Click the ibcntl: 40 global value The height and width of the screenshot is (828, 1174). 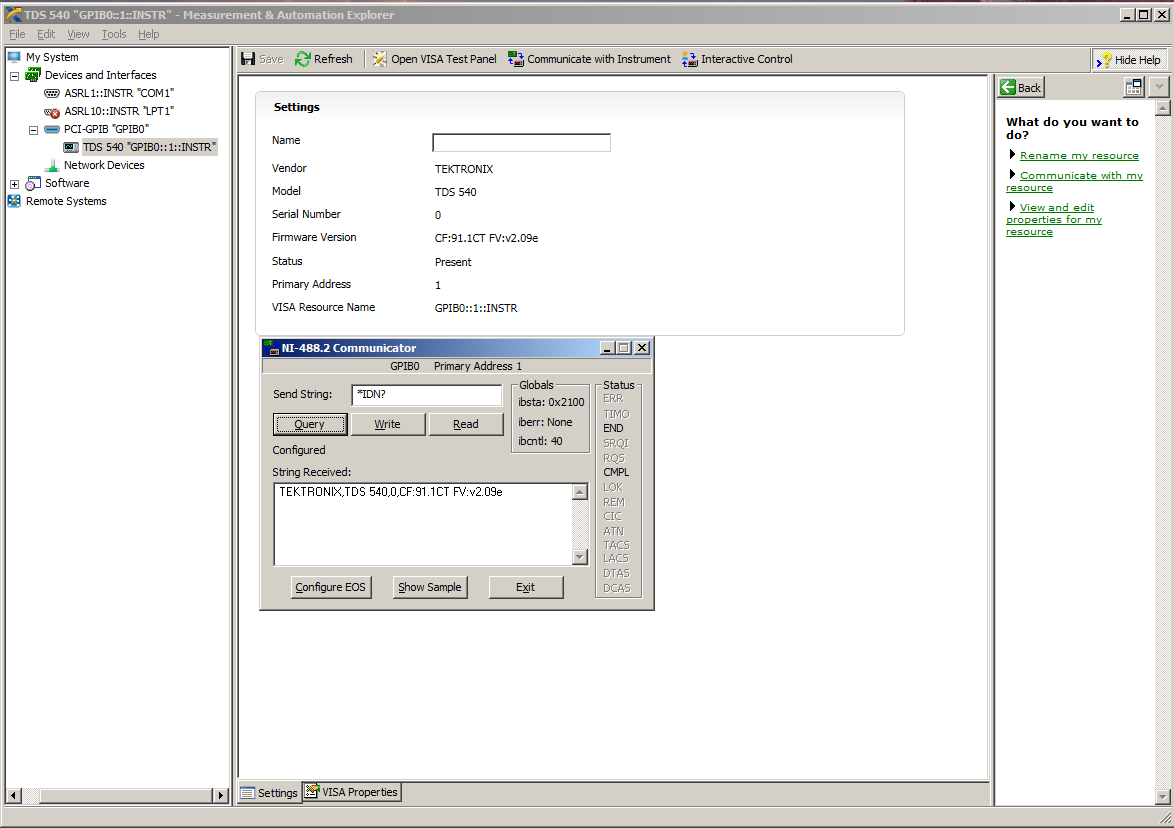click(x=541, y=442)
